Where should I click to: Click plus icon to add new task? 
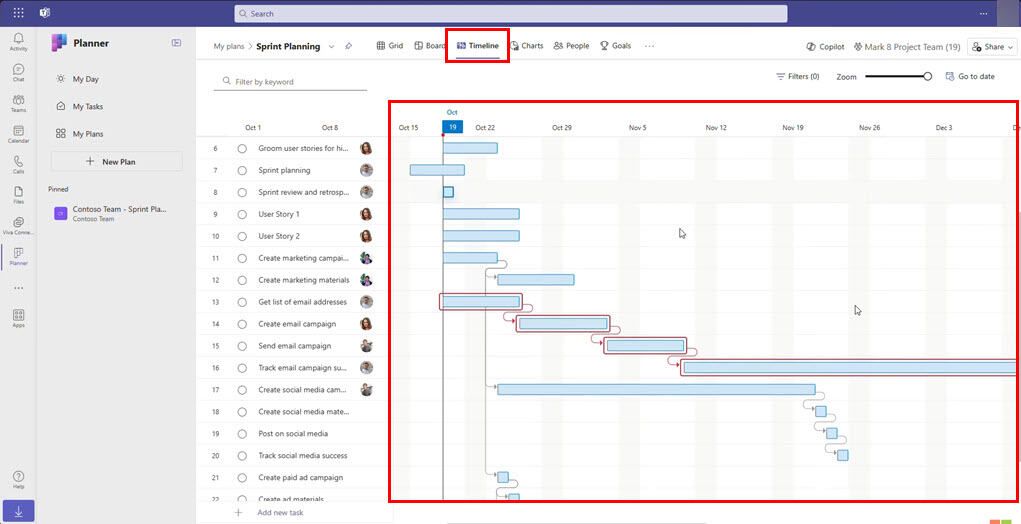pyautogui.click(x=238, y=512)
